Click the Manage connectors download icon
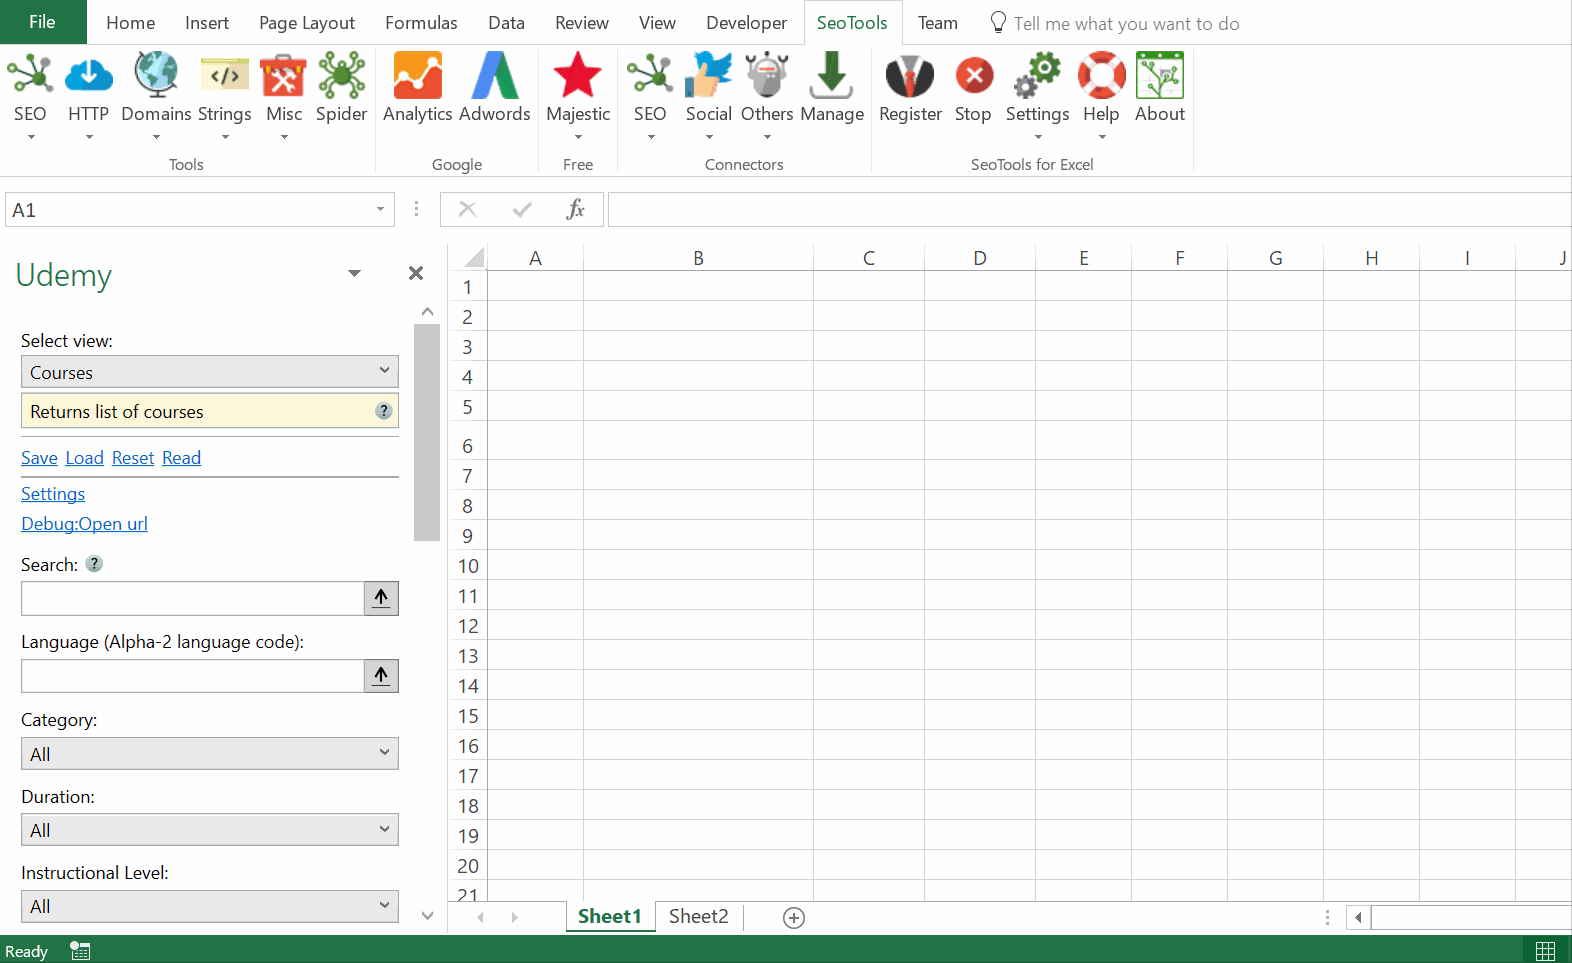This screenshot has width=1572, height=963. click(x=832, y=75)
